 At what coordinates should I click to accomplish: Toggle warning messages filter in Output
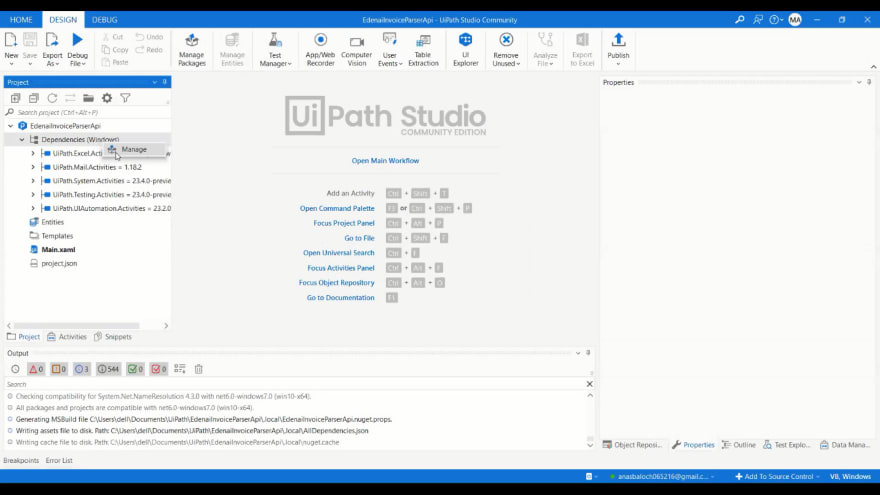tap(59, 369)
